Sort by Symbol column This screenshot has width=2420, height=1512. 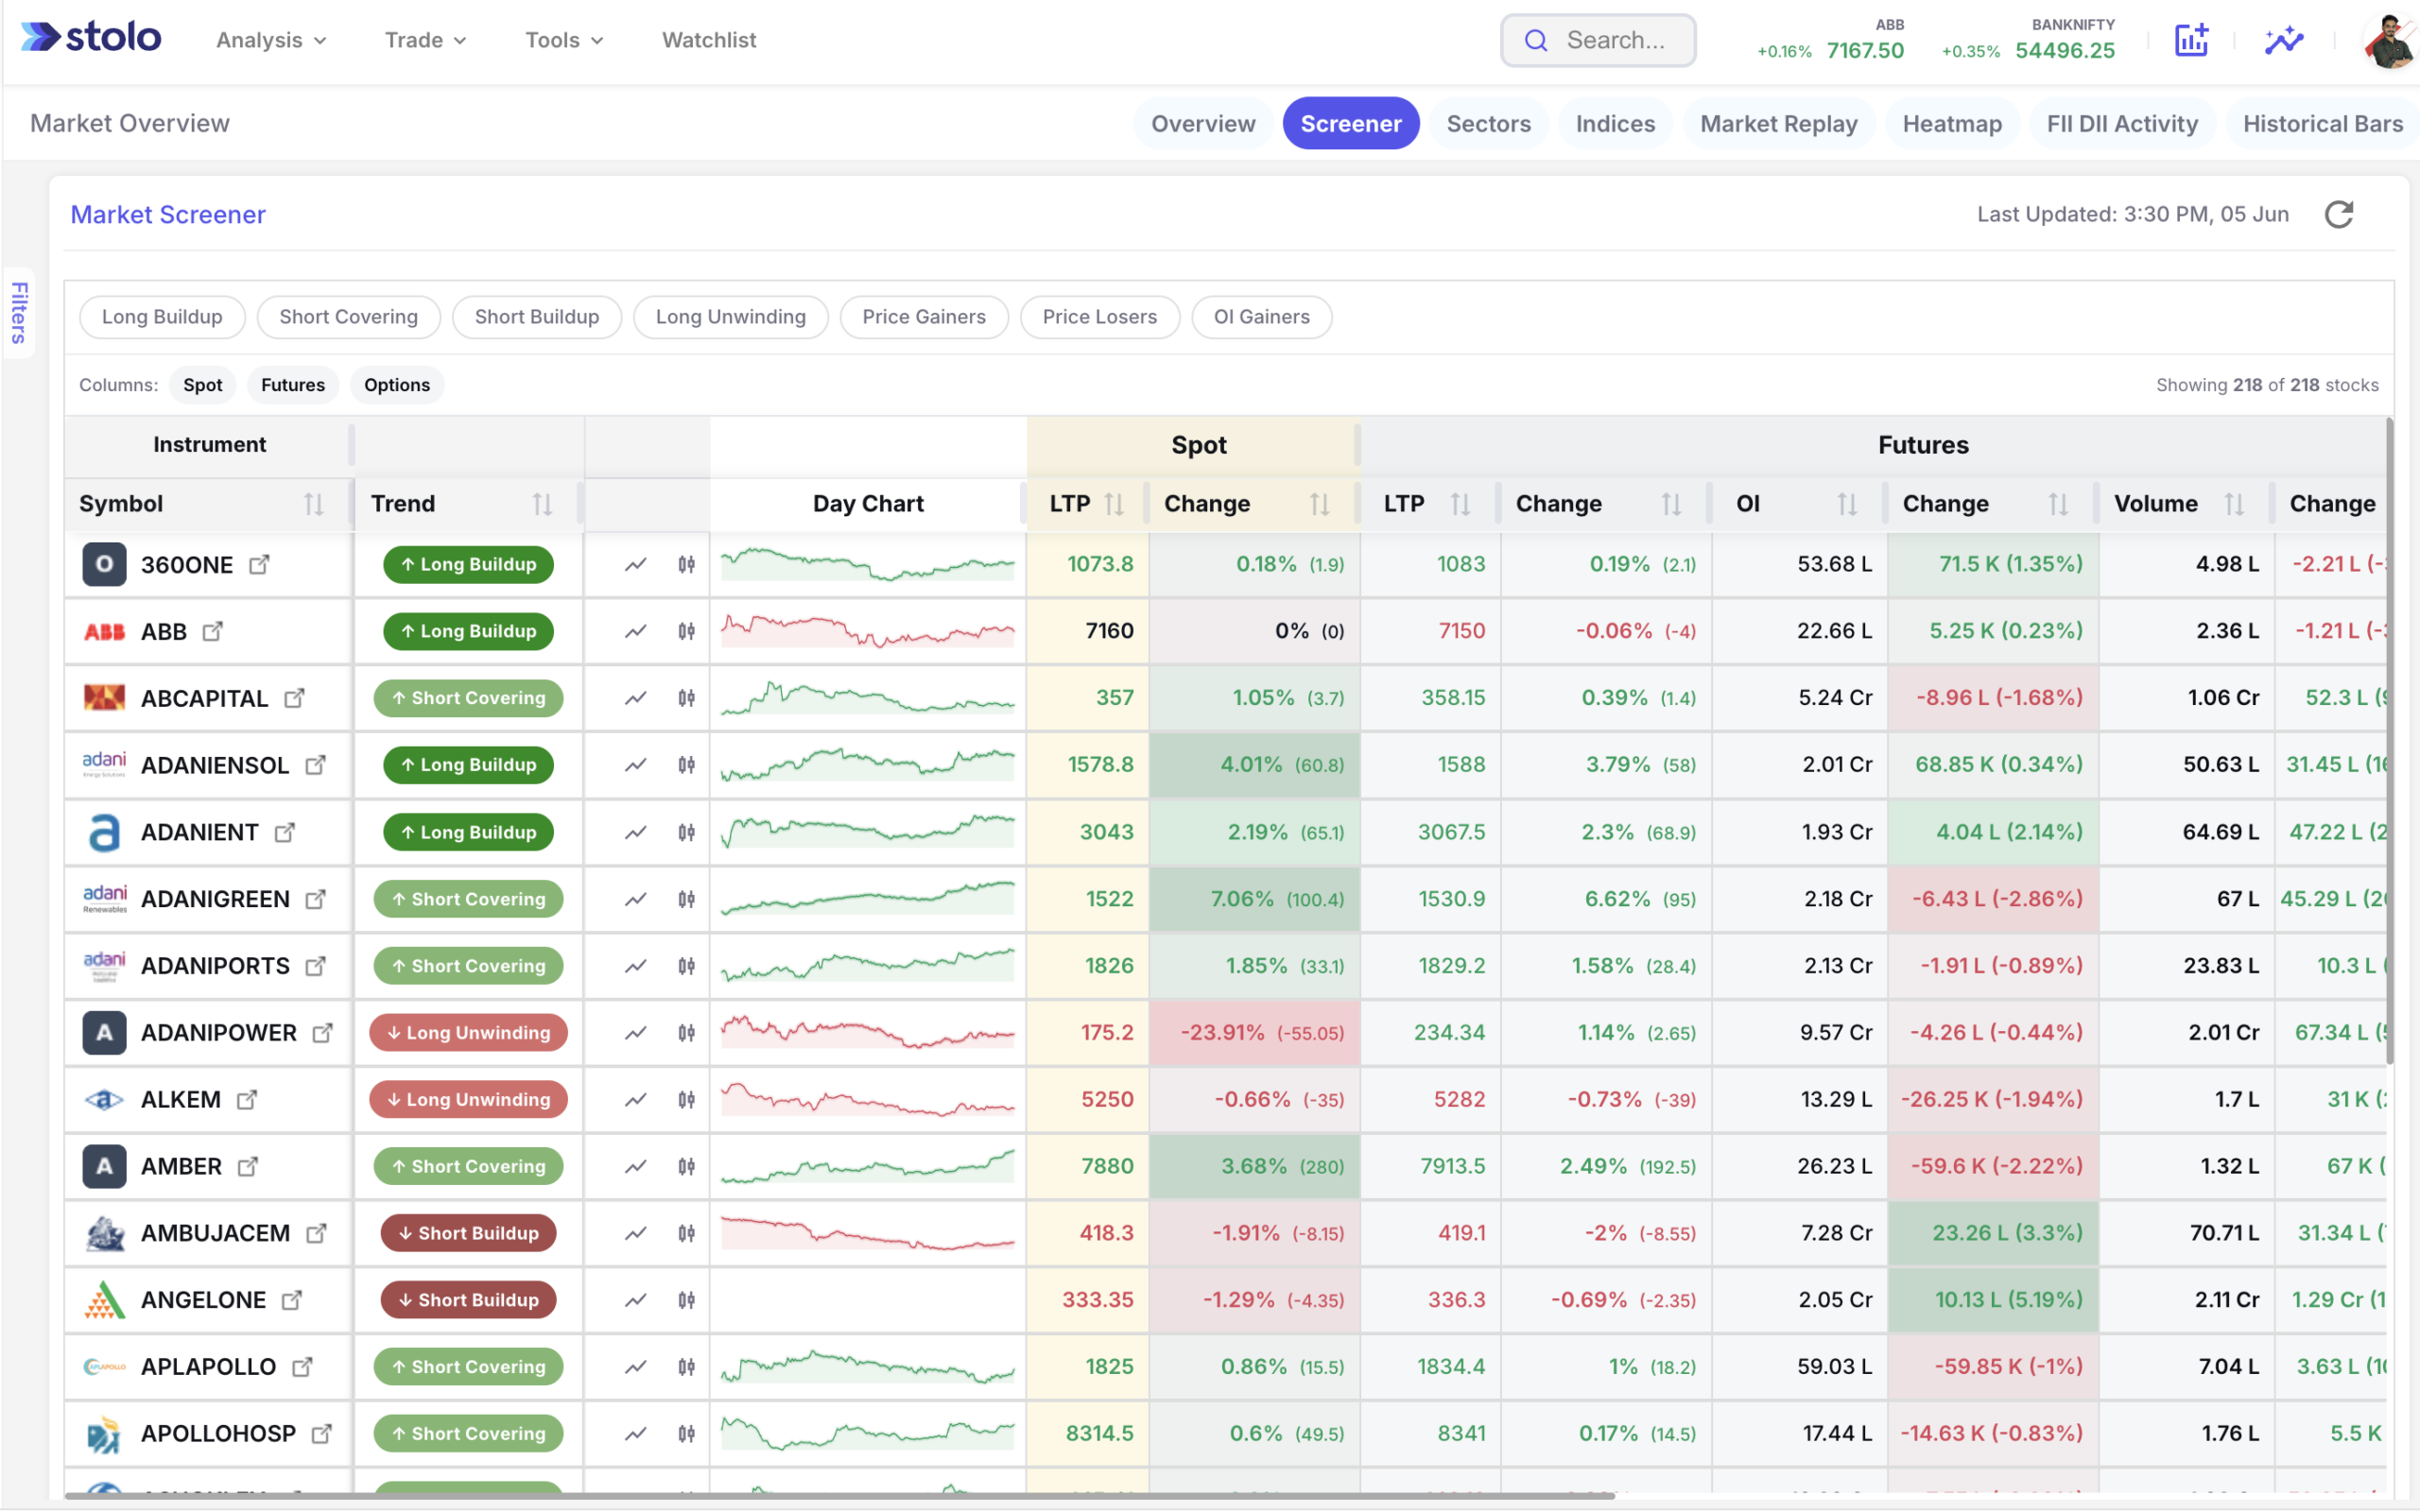313,504
